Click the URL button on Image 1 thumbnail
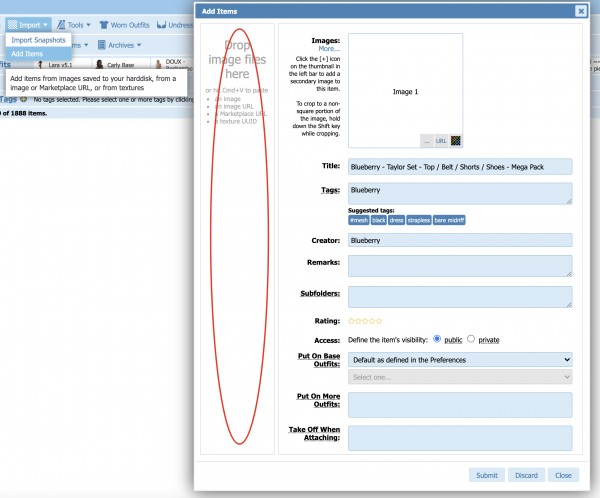 point(441,141)
